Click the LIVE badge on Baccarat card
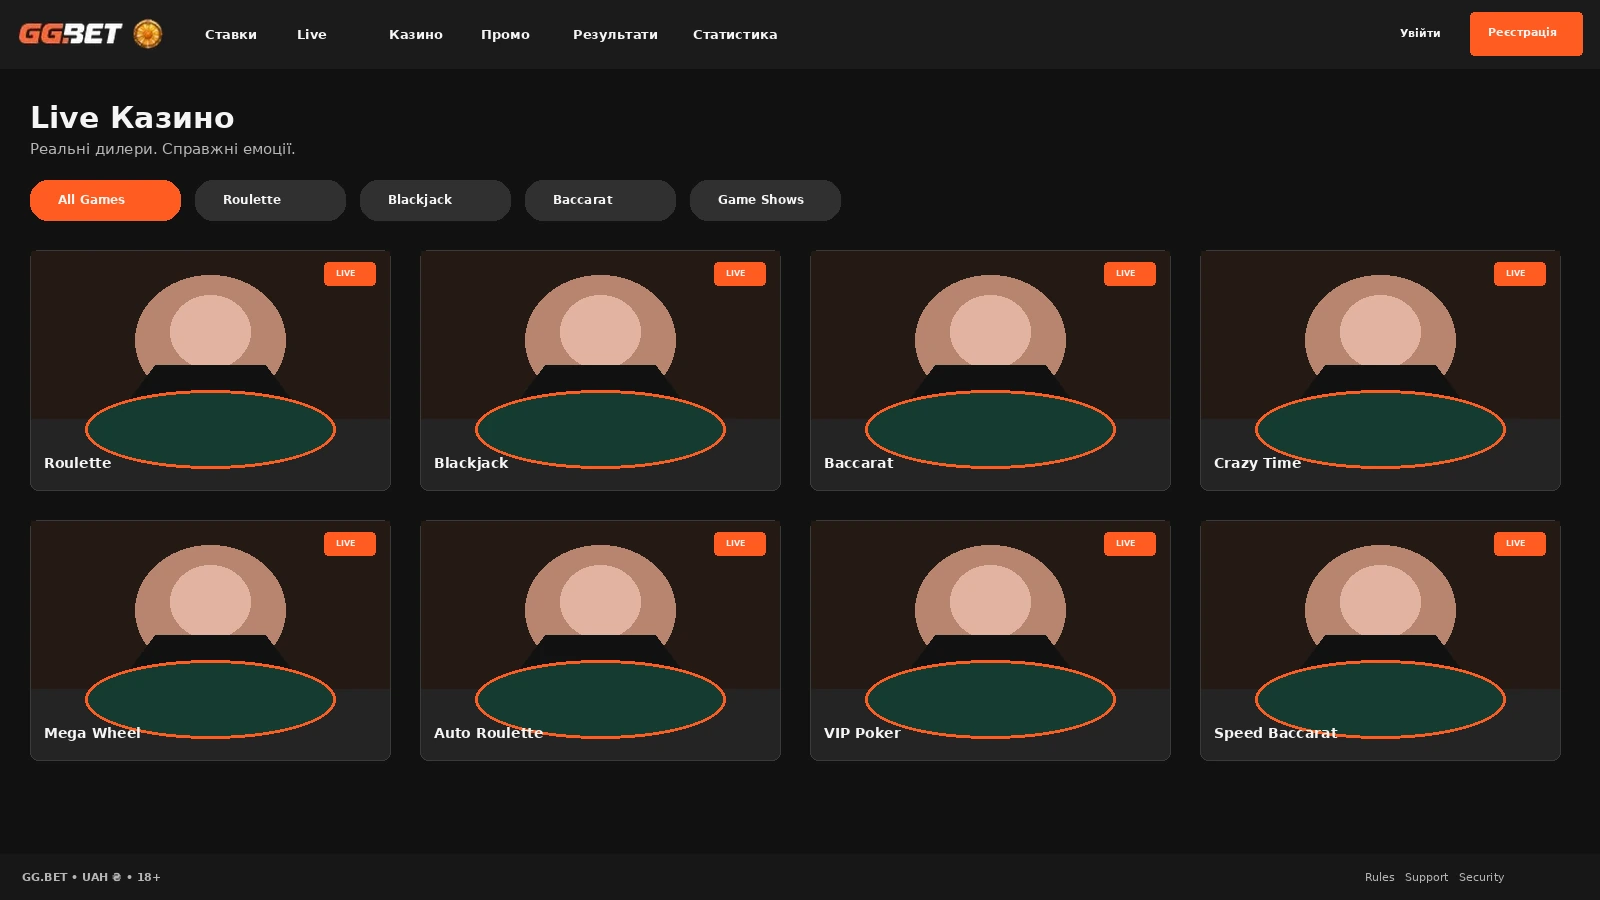 (1130, 274)
